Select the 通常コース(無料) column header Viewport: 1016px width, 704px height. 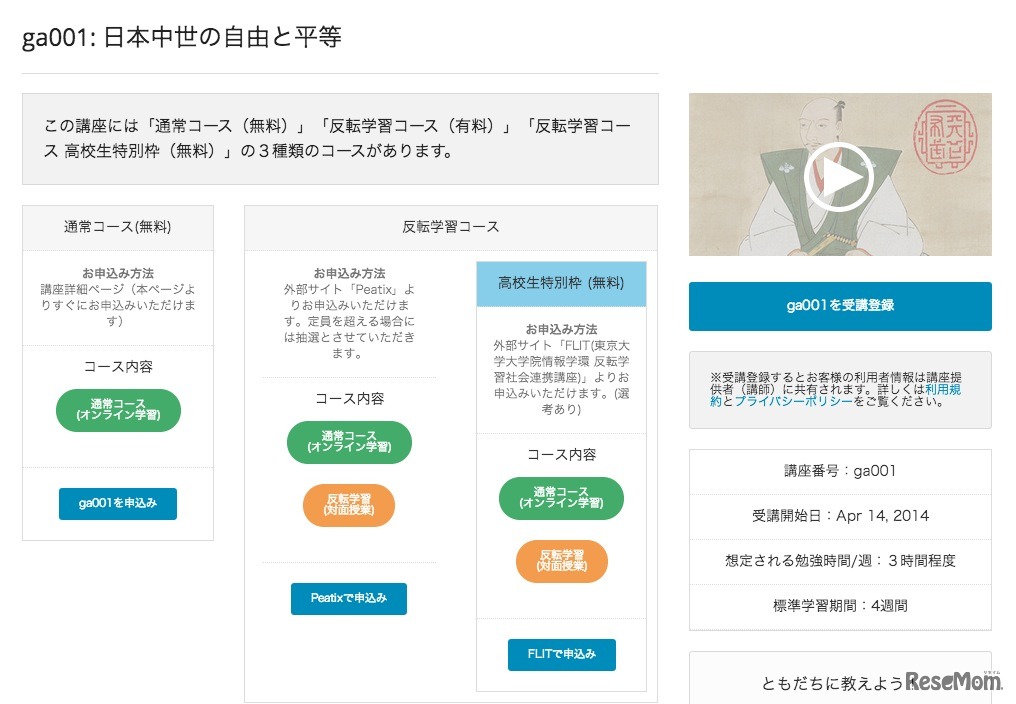point(117,227)
